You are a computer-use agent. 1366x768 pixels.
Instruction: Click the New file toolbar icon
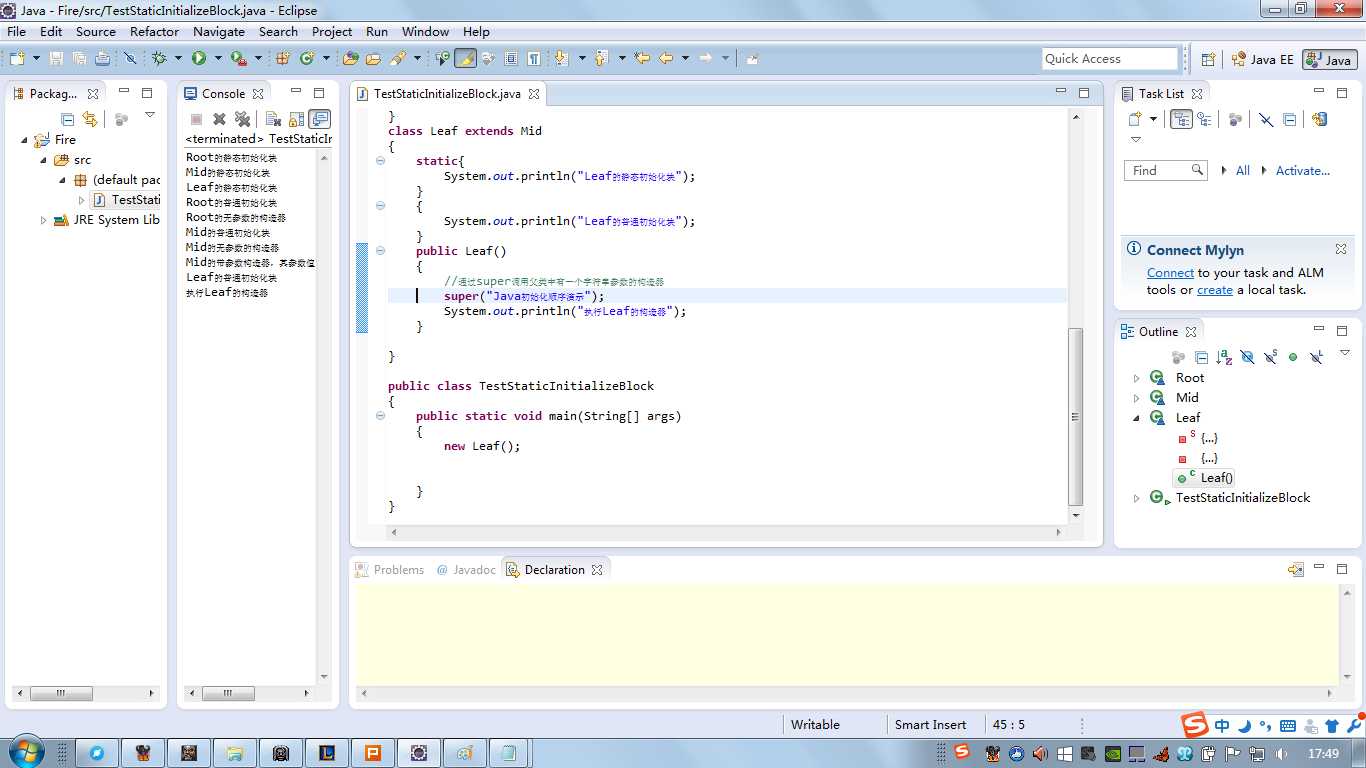click(x=18, y=58)
